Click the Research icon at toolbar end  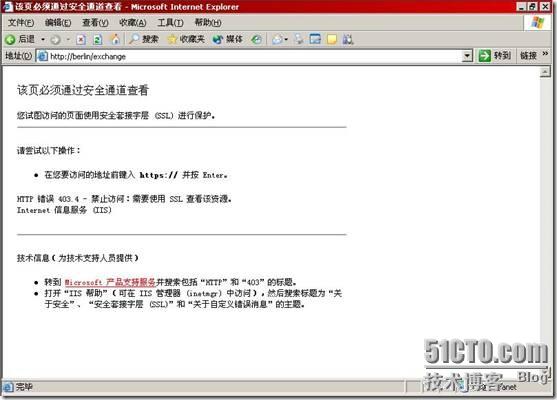pyautogui.click(x=348, y=39)
